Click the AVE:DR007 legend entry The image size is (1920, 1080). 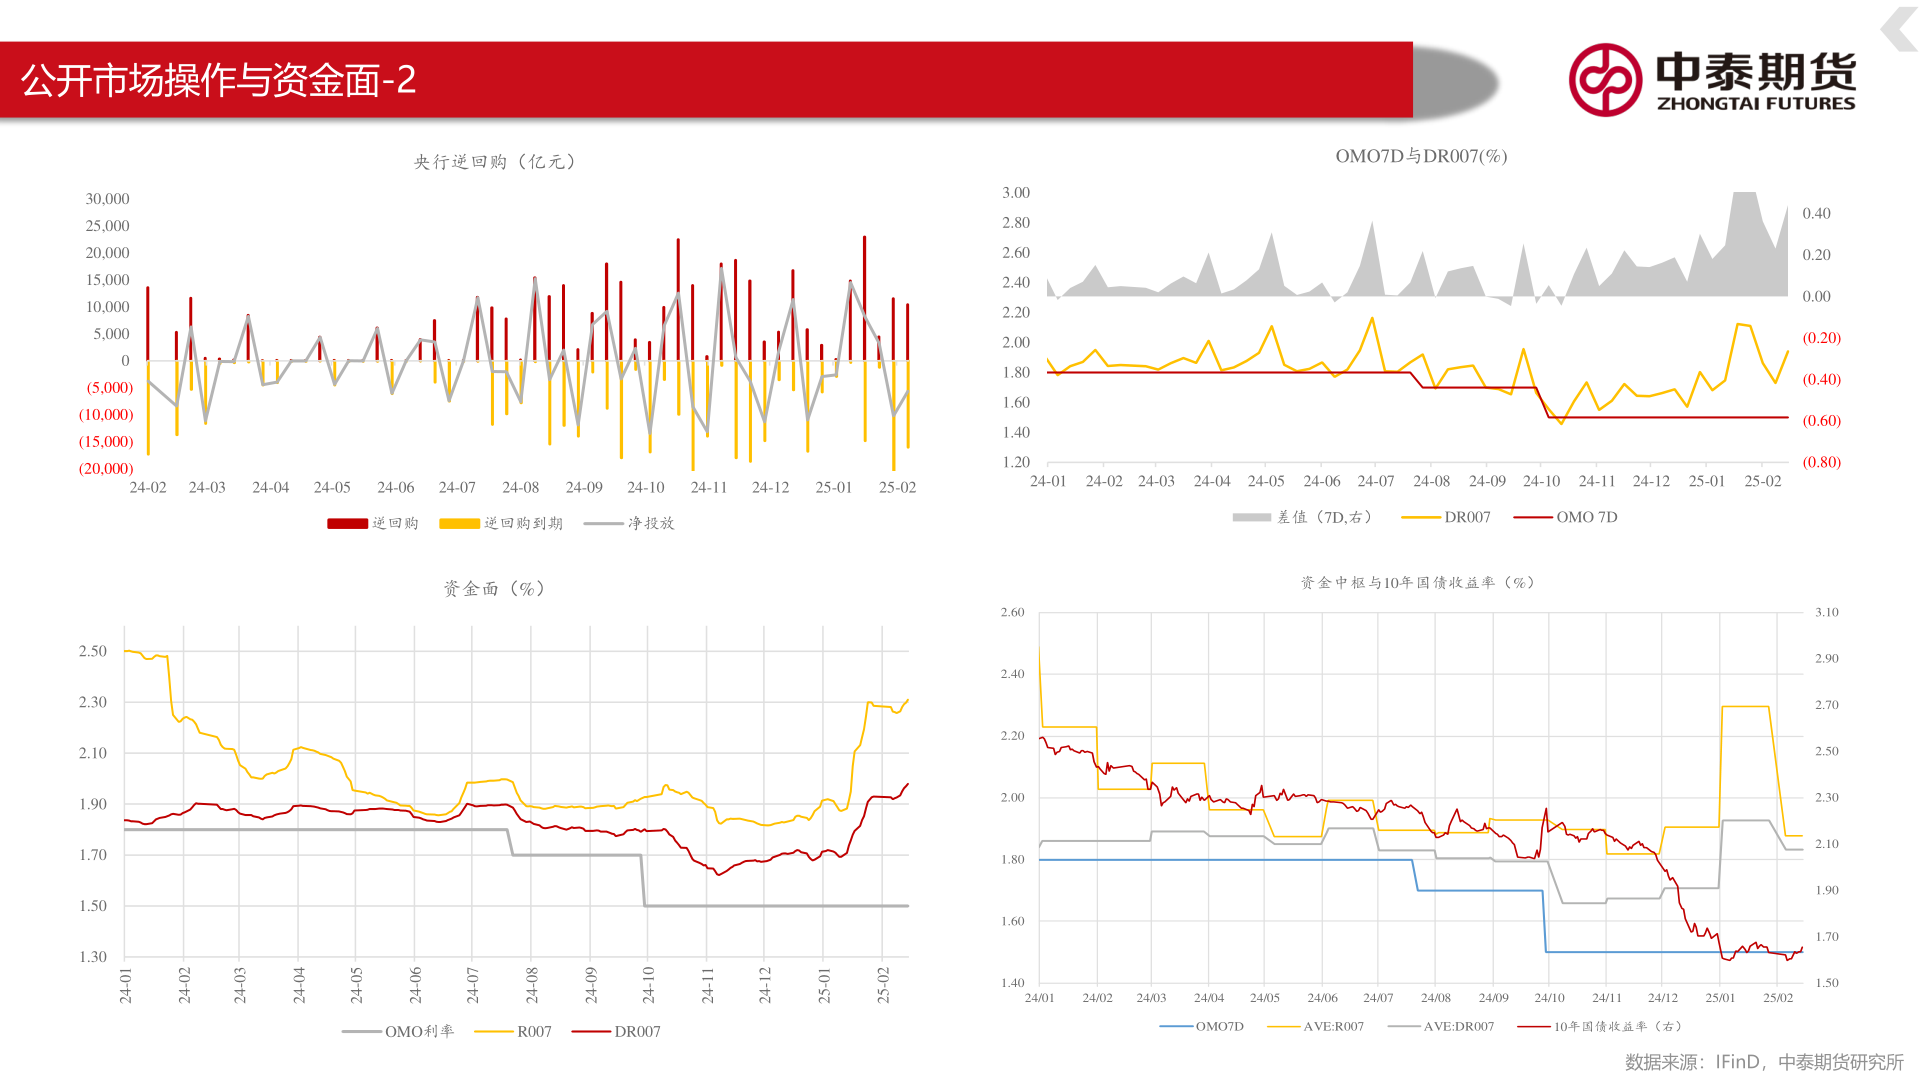[1458, 1026]
